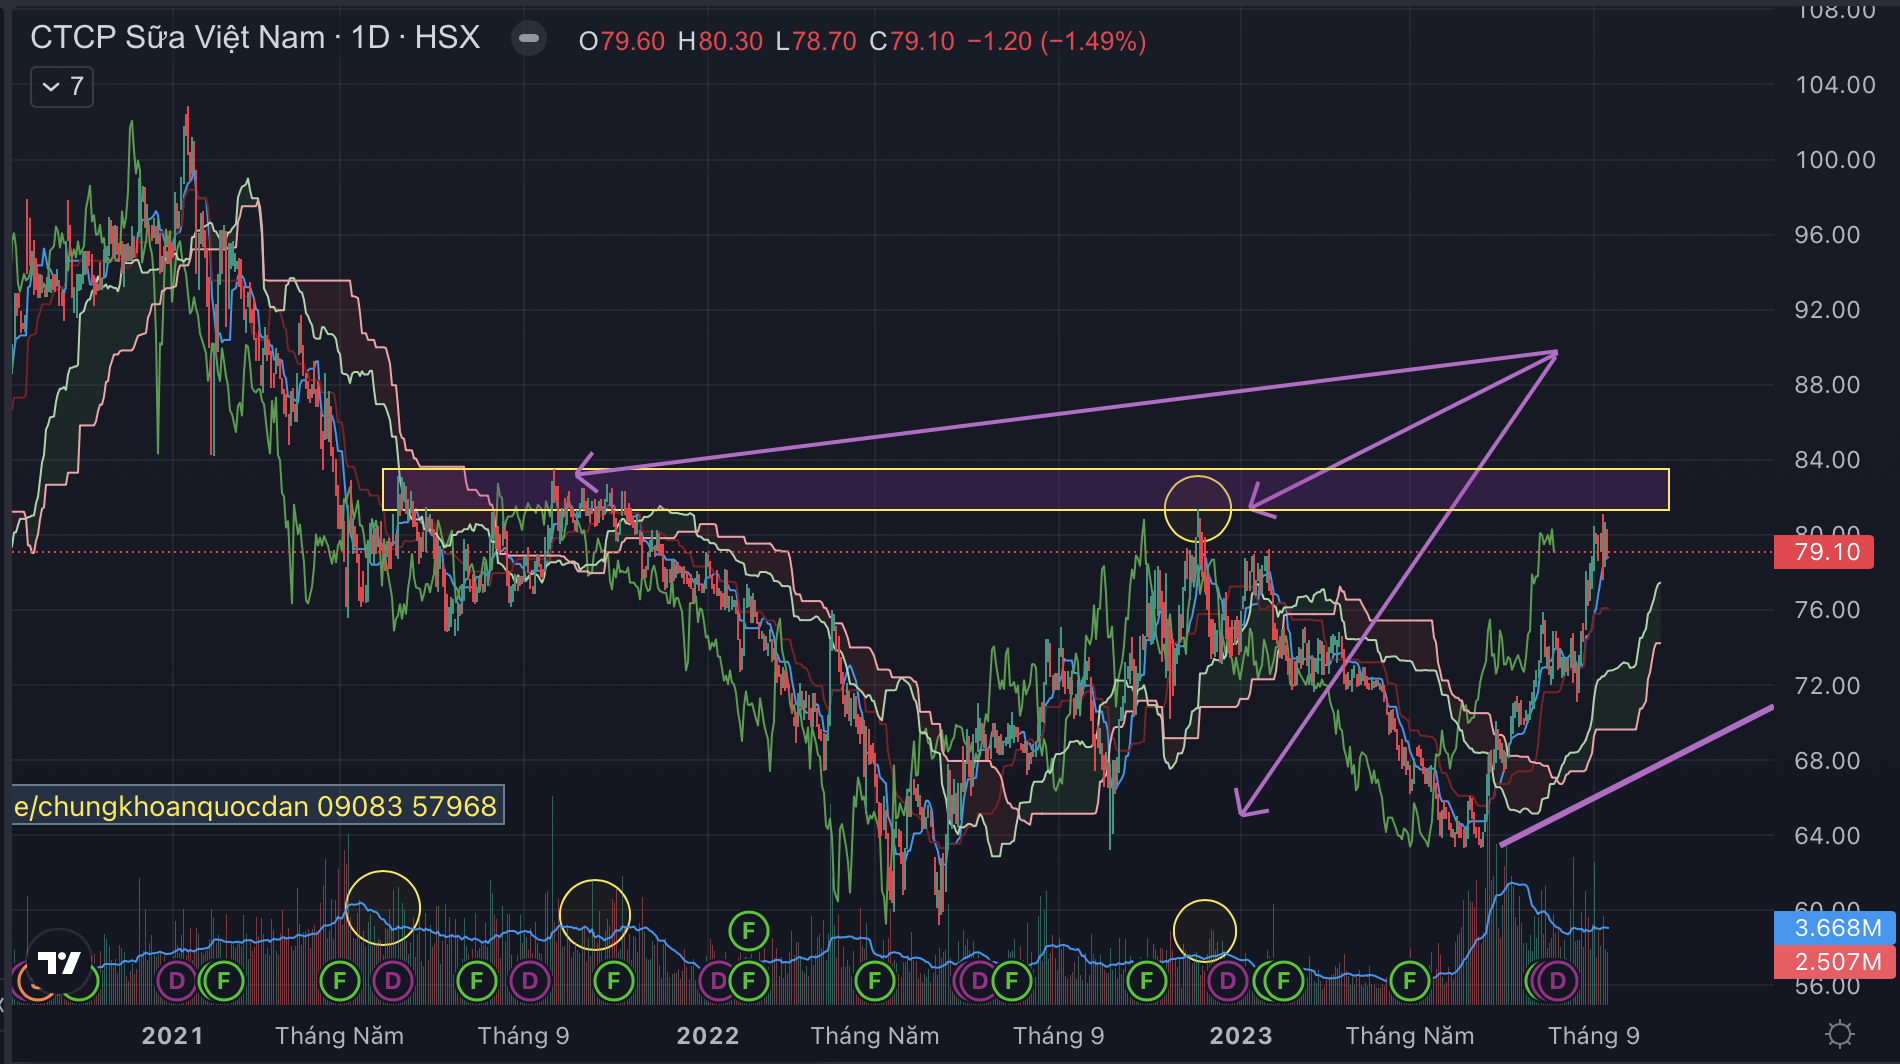This screenshot has width=1900, height=1064.
Task: Click the TradingView logo icon
Action: pyautogui.click(x=59, y=963)
